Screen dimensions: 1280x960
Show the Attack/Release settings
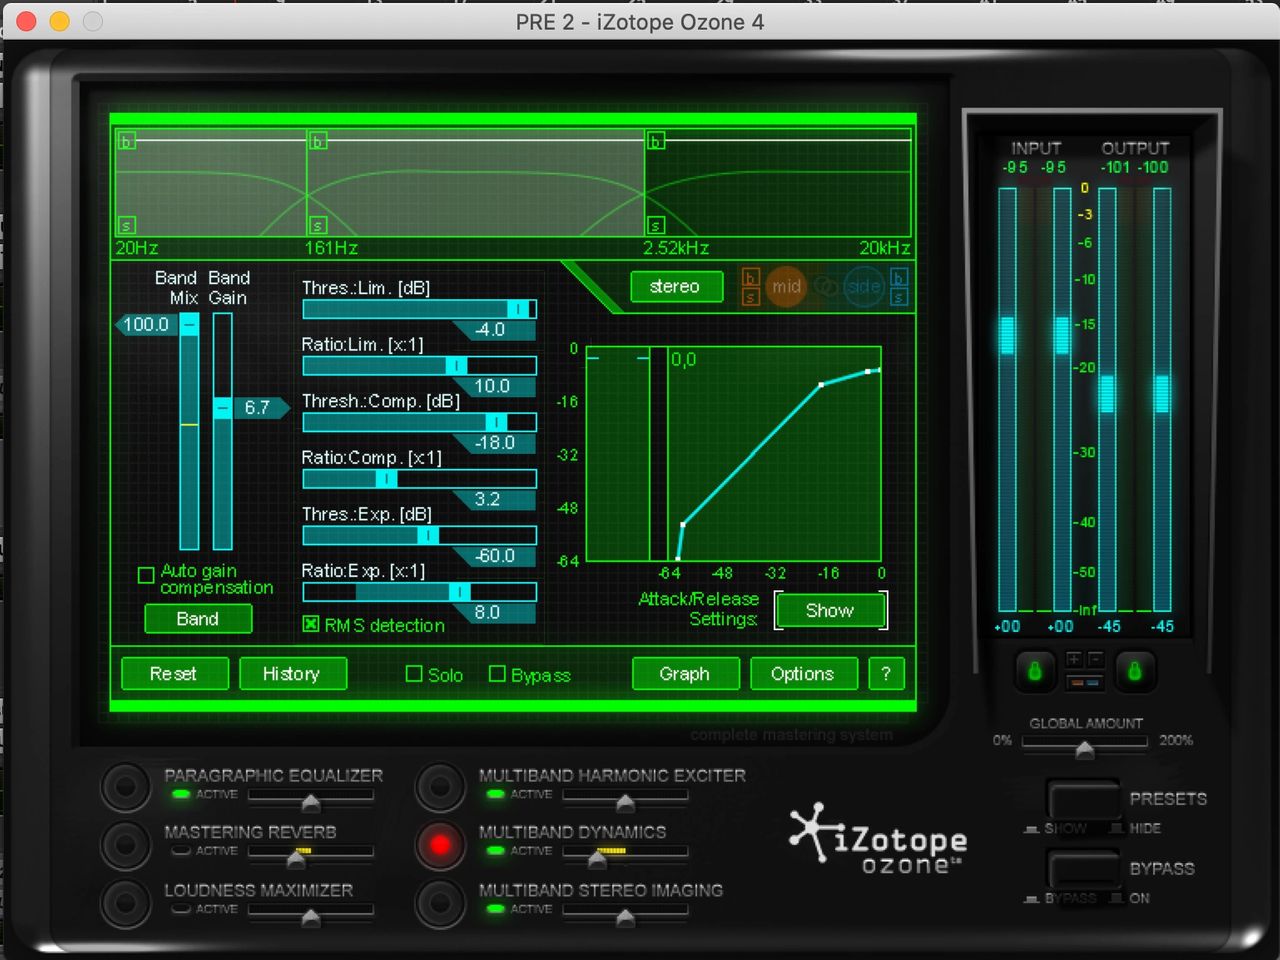point(830,610)
